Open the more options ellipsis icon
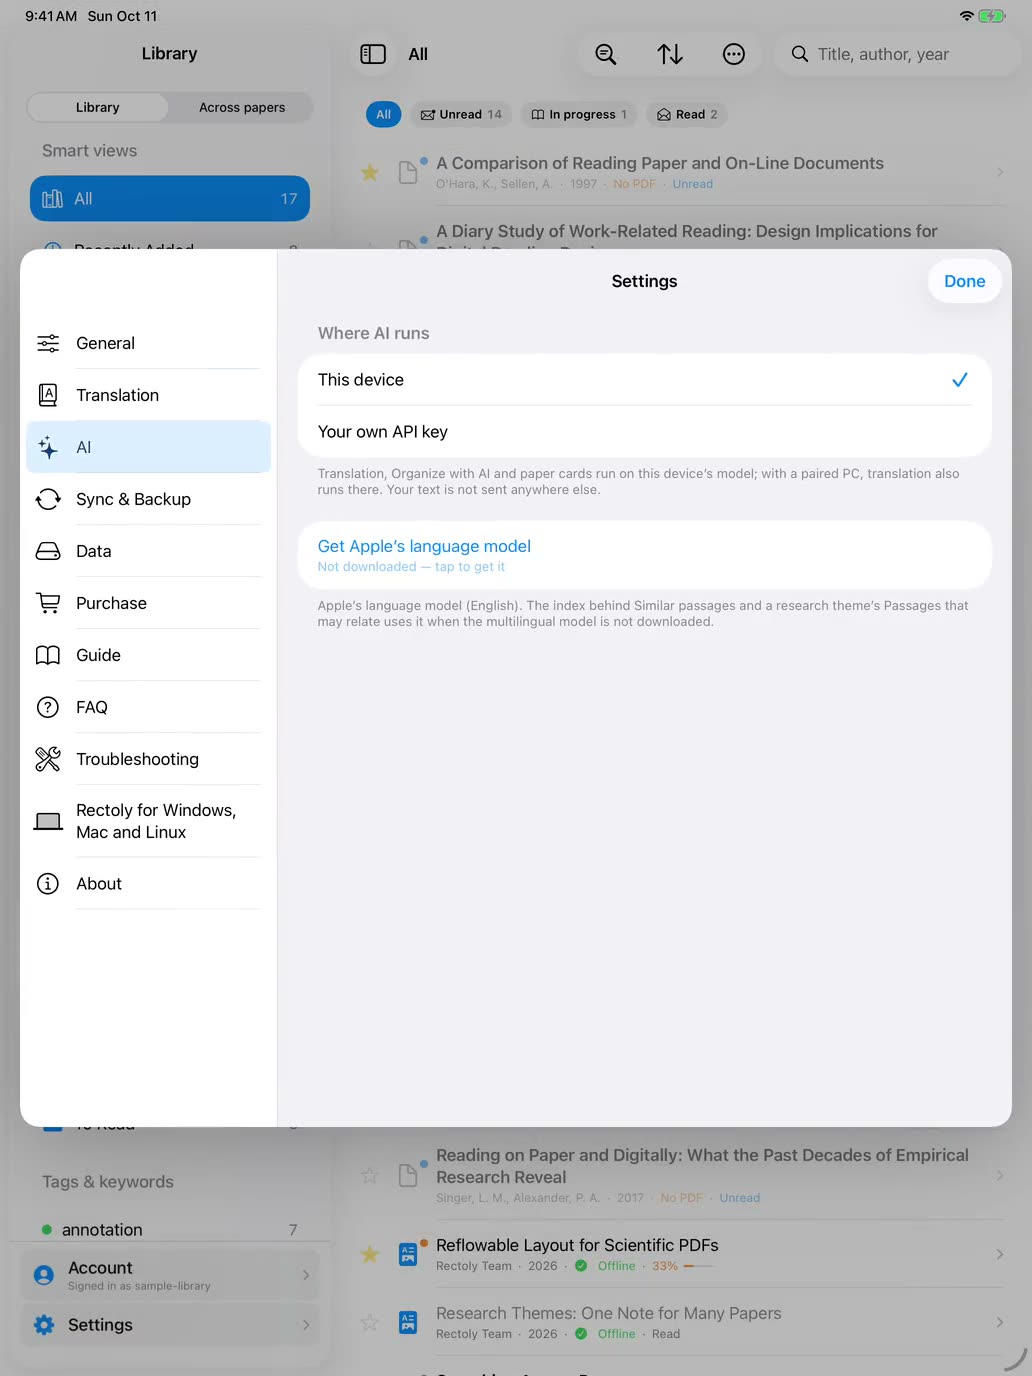Viewport: 1032px width, 1376px height. (734, 54)
